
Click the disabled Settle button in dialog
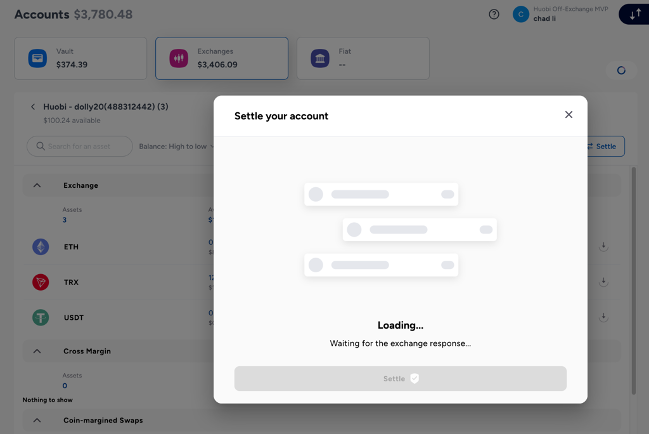[x=400, y=378]
